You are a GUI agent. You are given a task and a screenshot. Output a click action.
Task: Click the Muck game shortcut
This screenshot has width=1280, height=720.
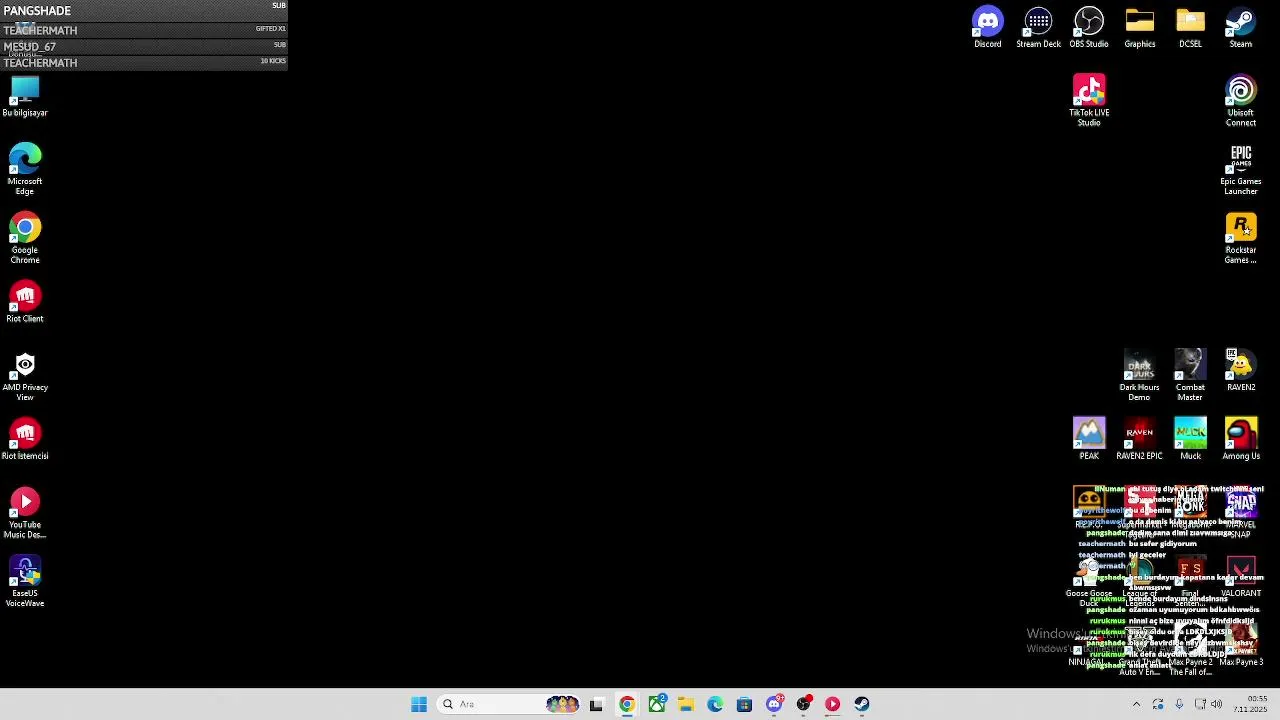point(1190,439)
